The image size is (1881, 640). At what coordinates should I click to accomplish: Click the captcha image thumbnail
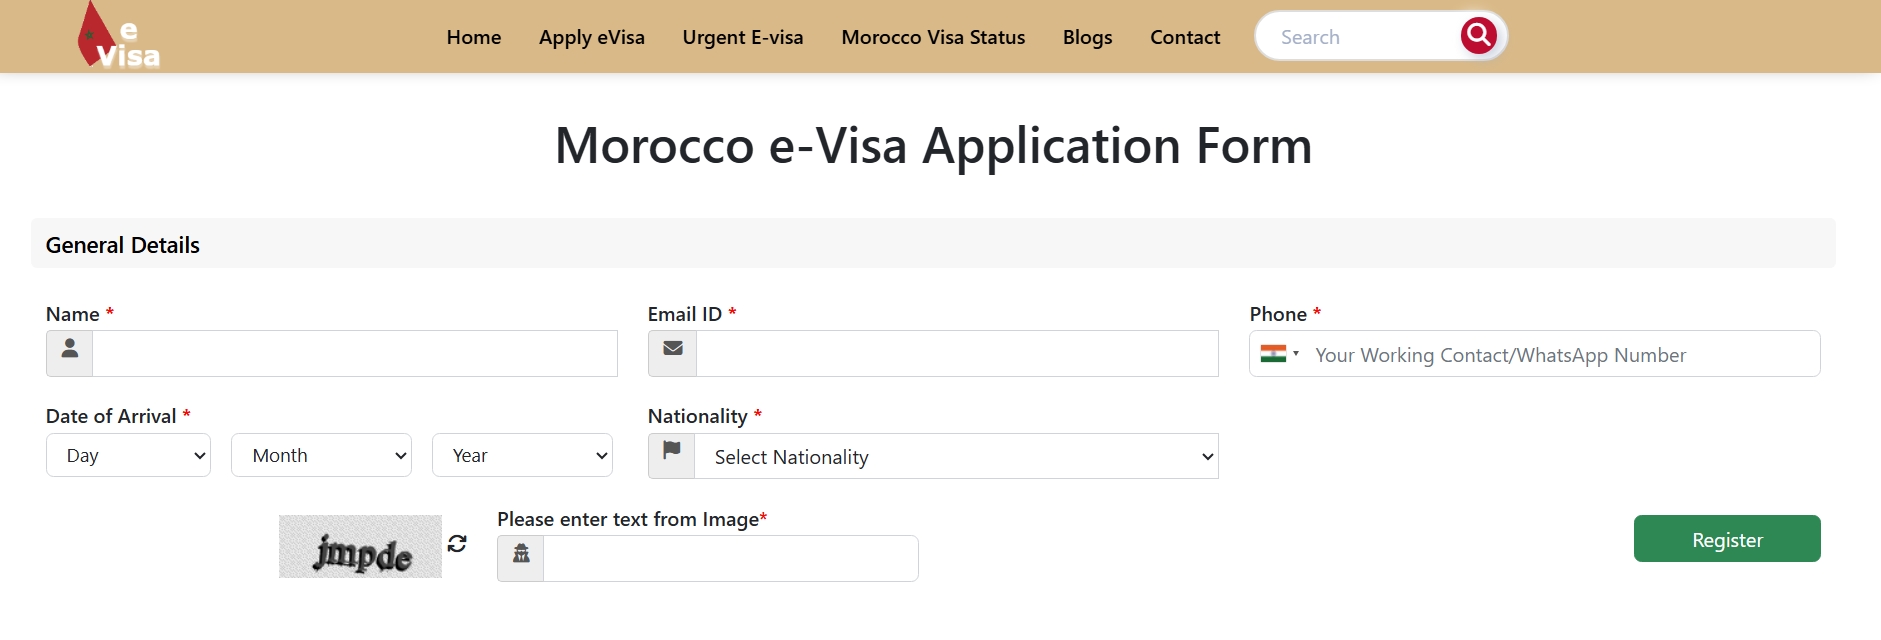tap(360, 546)
